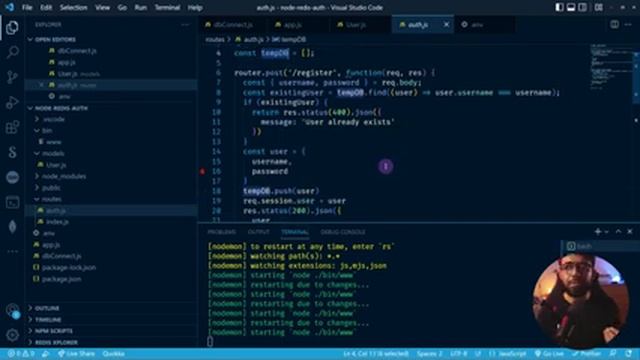Open the Source Control view
This screenshot has height=360, width=640.
tap(12, 77)
